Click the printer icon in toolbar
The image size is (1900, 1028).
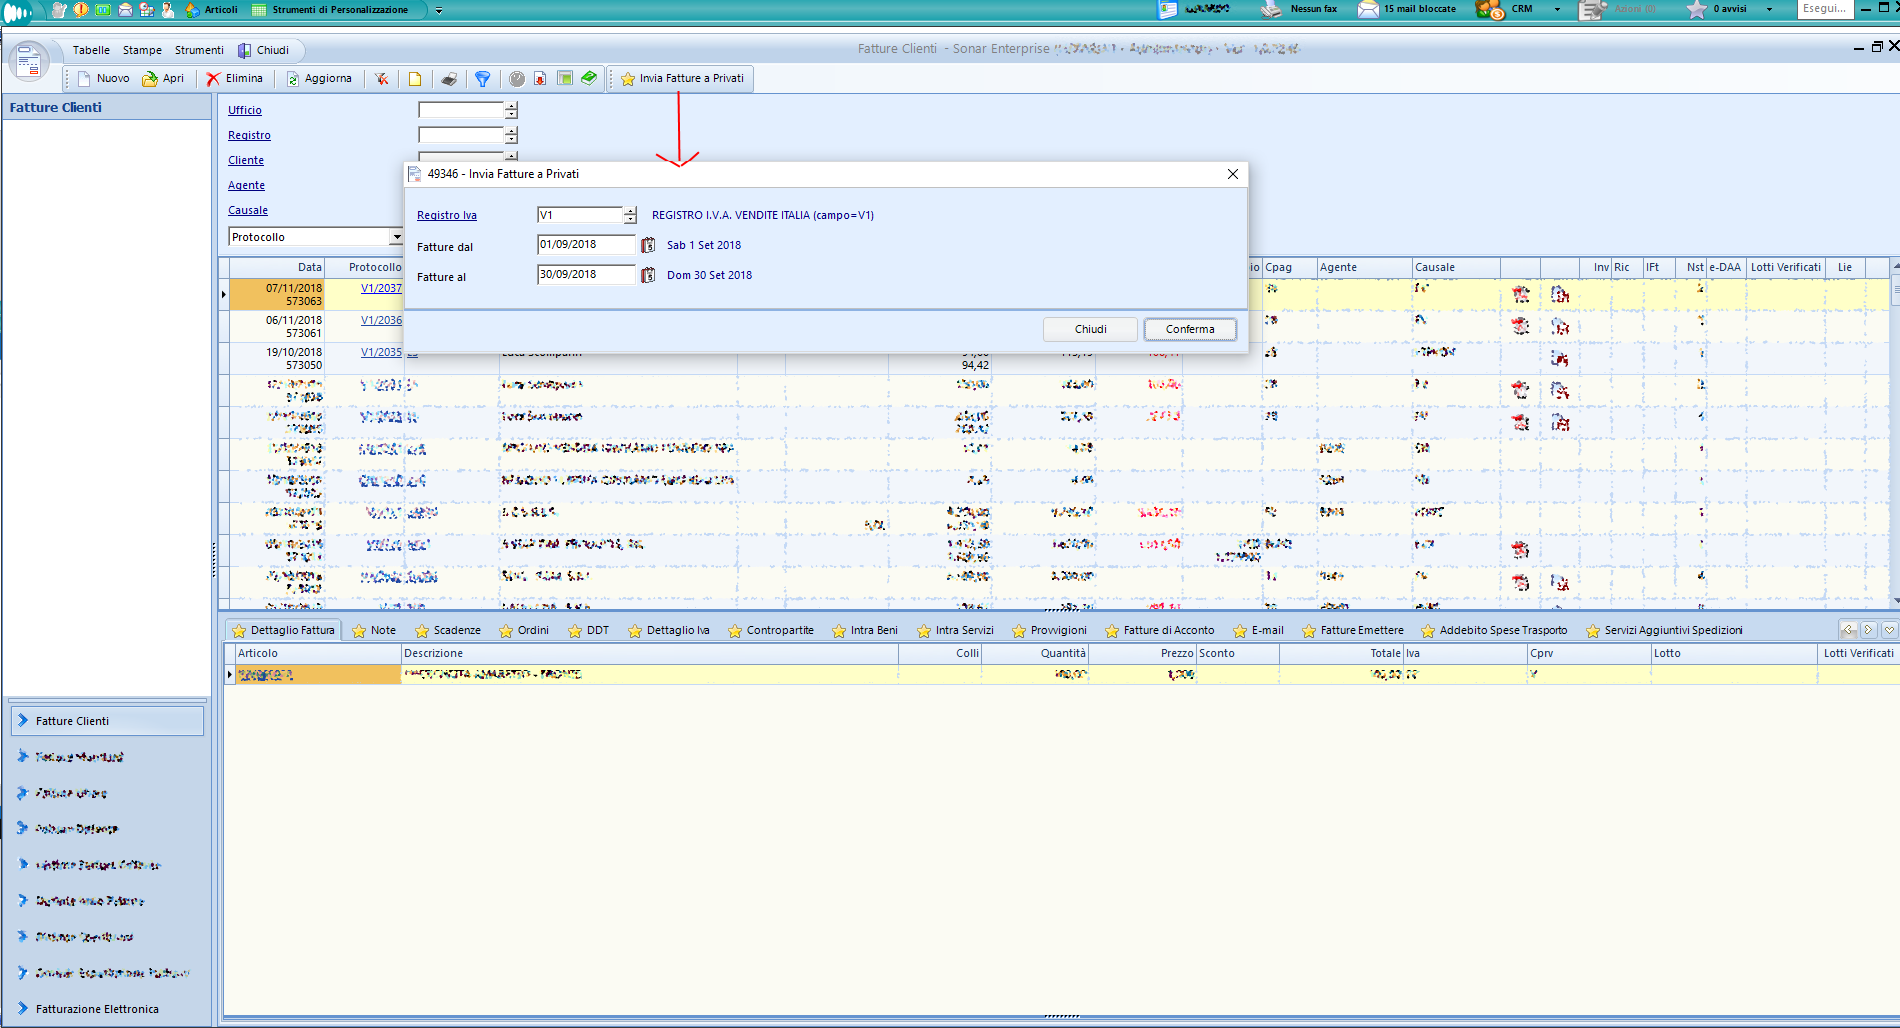tap(449, 79)
